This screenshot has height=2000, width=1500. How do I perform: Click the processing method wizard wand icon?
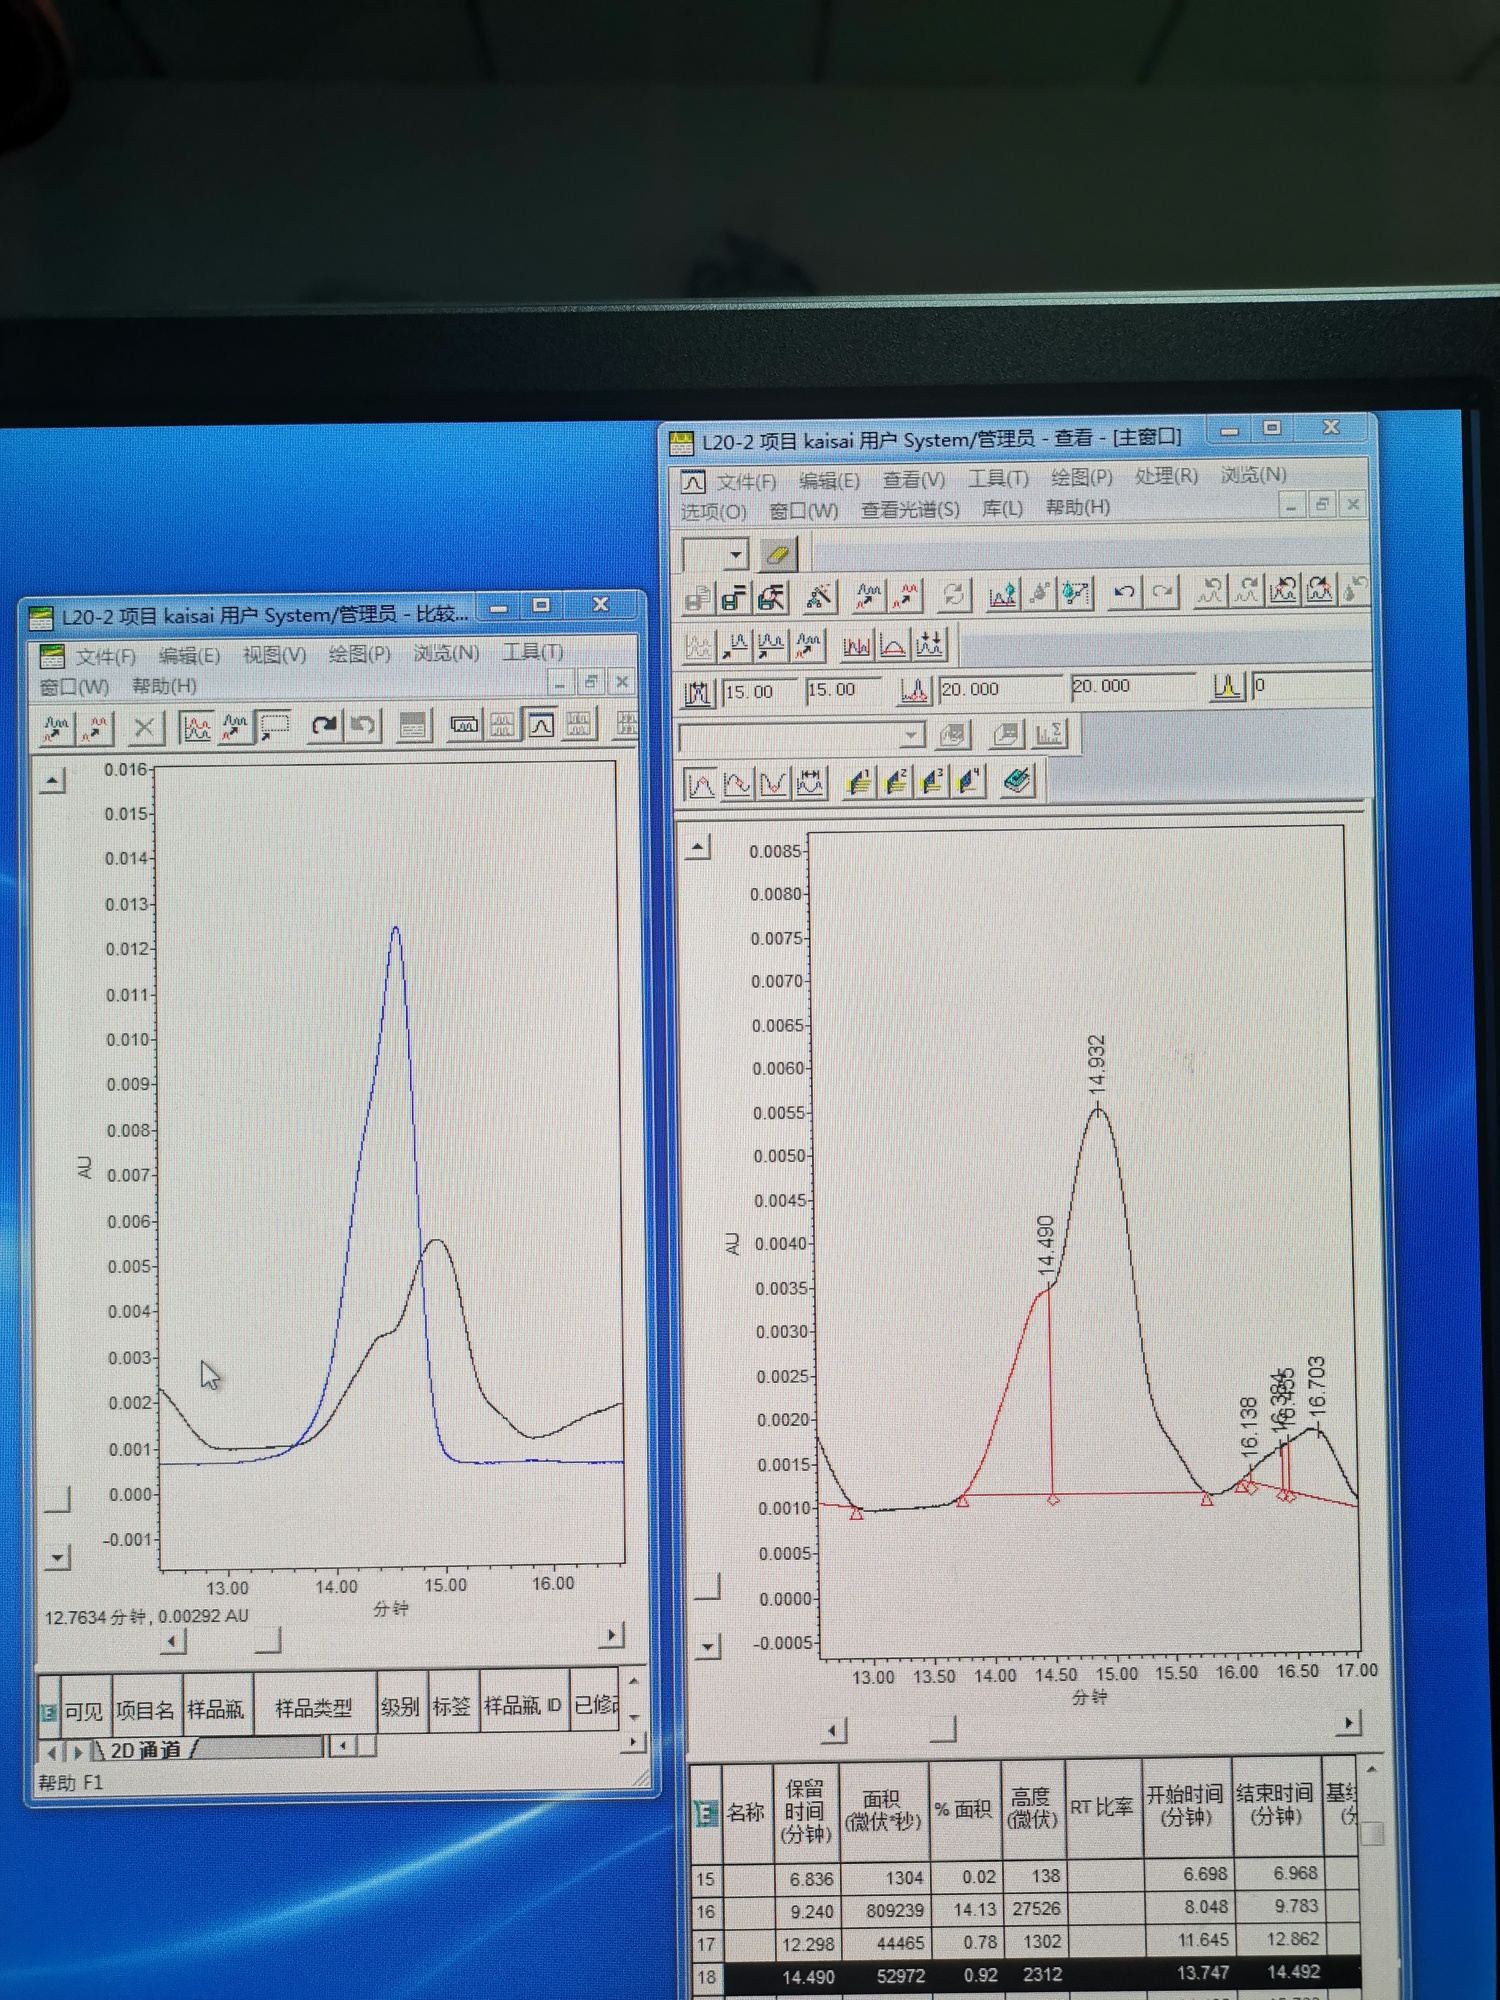pos(819,597)
